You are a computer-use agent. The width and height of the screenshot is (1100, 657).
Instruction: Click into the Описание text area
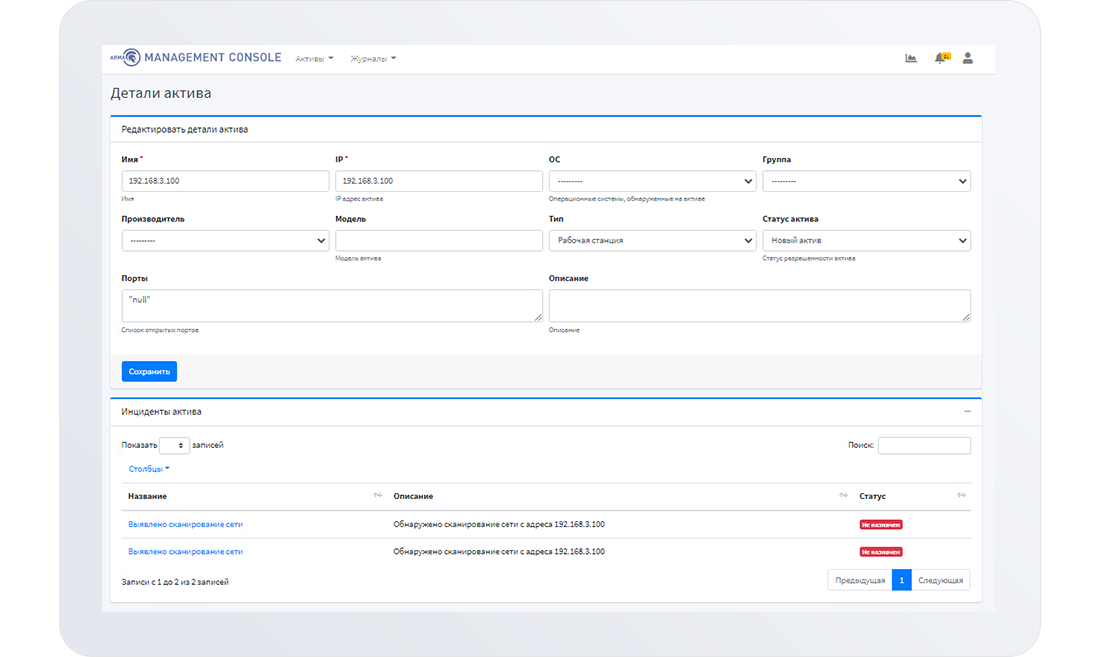click(x=760, y=306)
